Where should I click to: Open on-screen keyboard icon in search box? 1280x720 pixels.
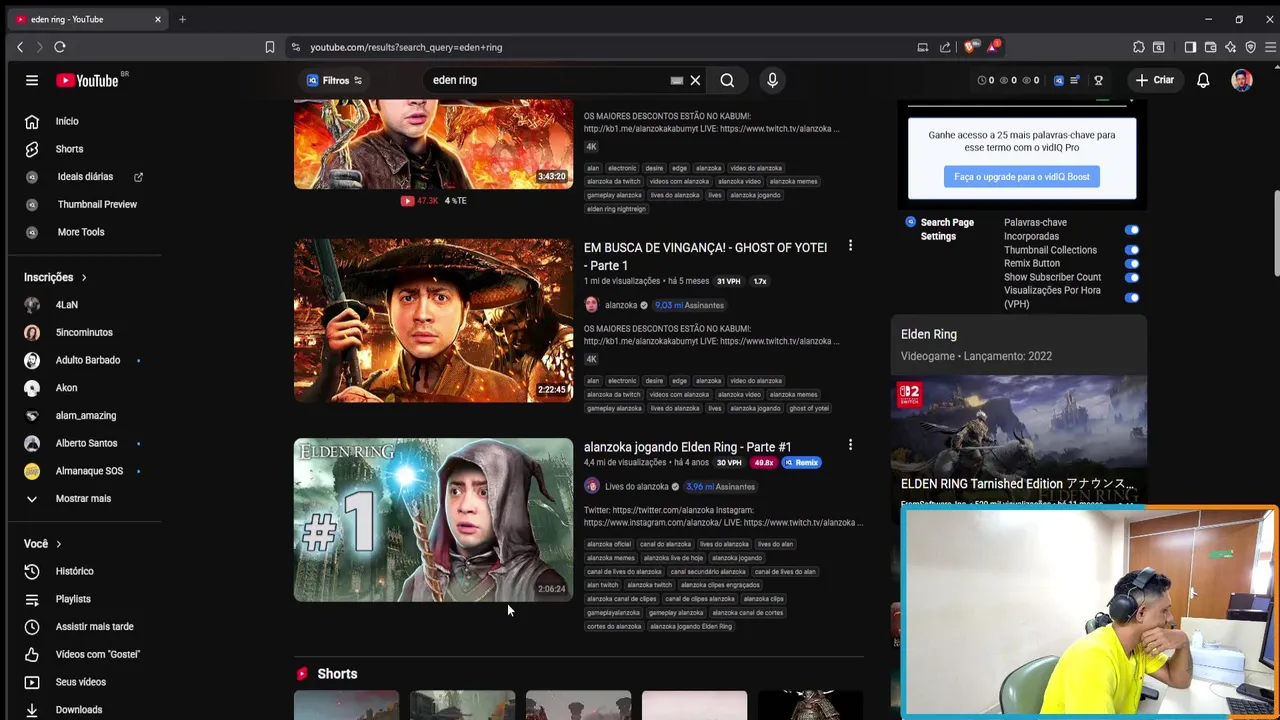[677, 80]
